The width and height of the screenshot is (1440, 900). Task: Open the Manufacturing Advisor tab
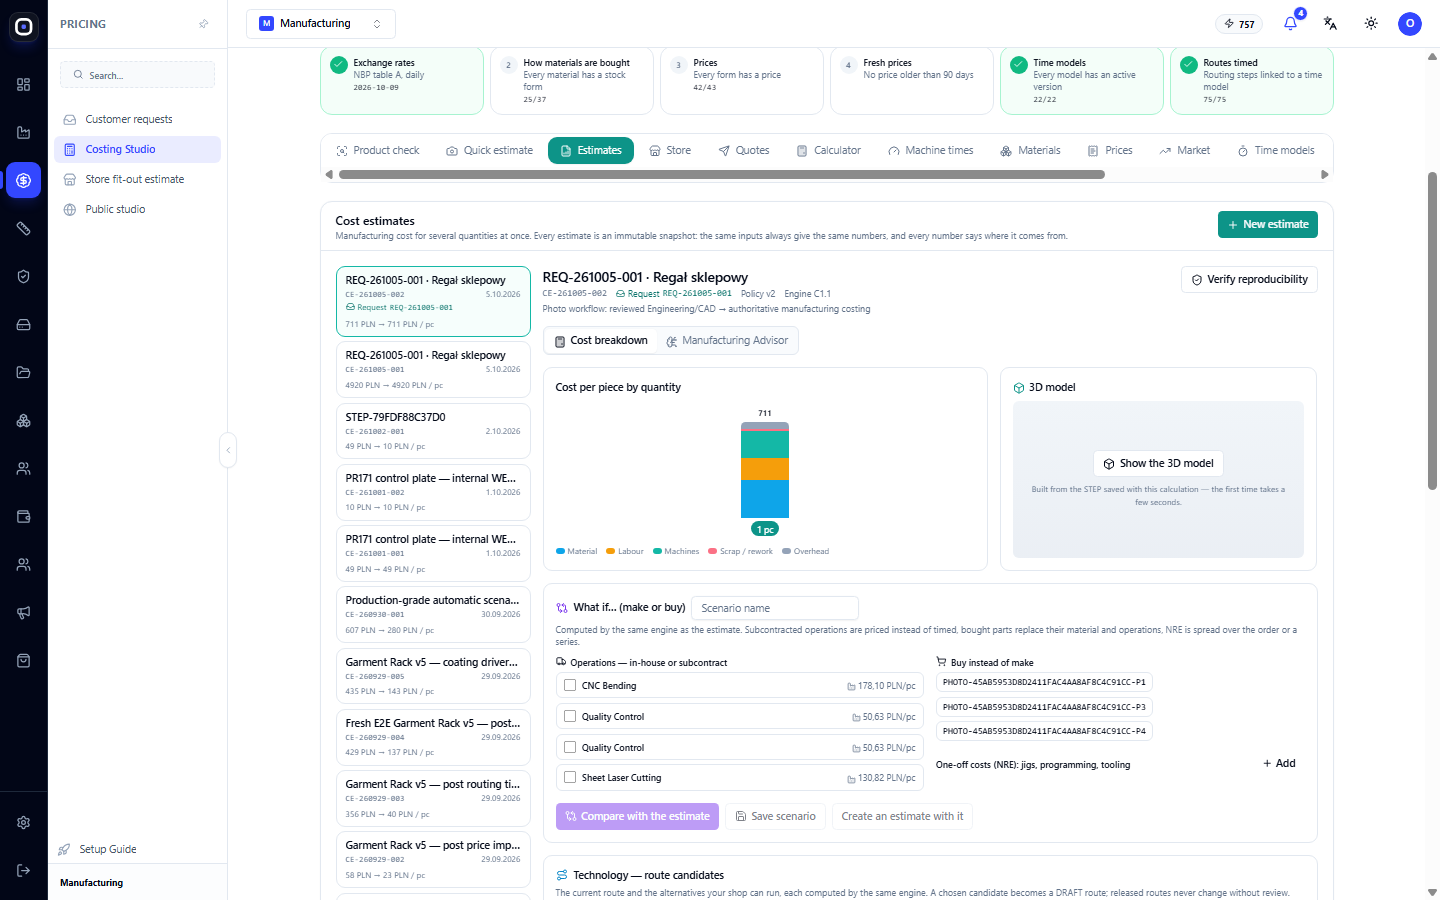(727, 341)
